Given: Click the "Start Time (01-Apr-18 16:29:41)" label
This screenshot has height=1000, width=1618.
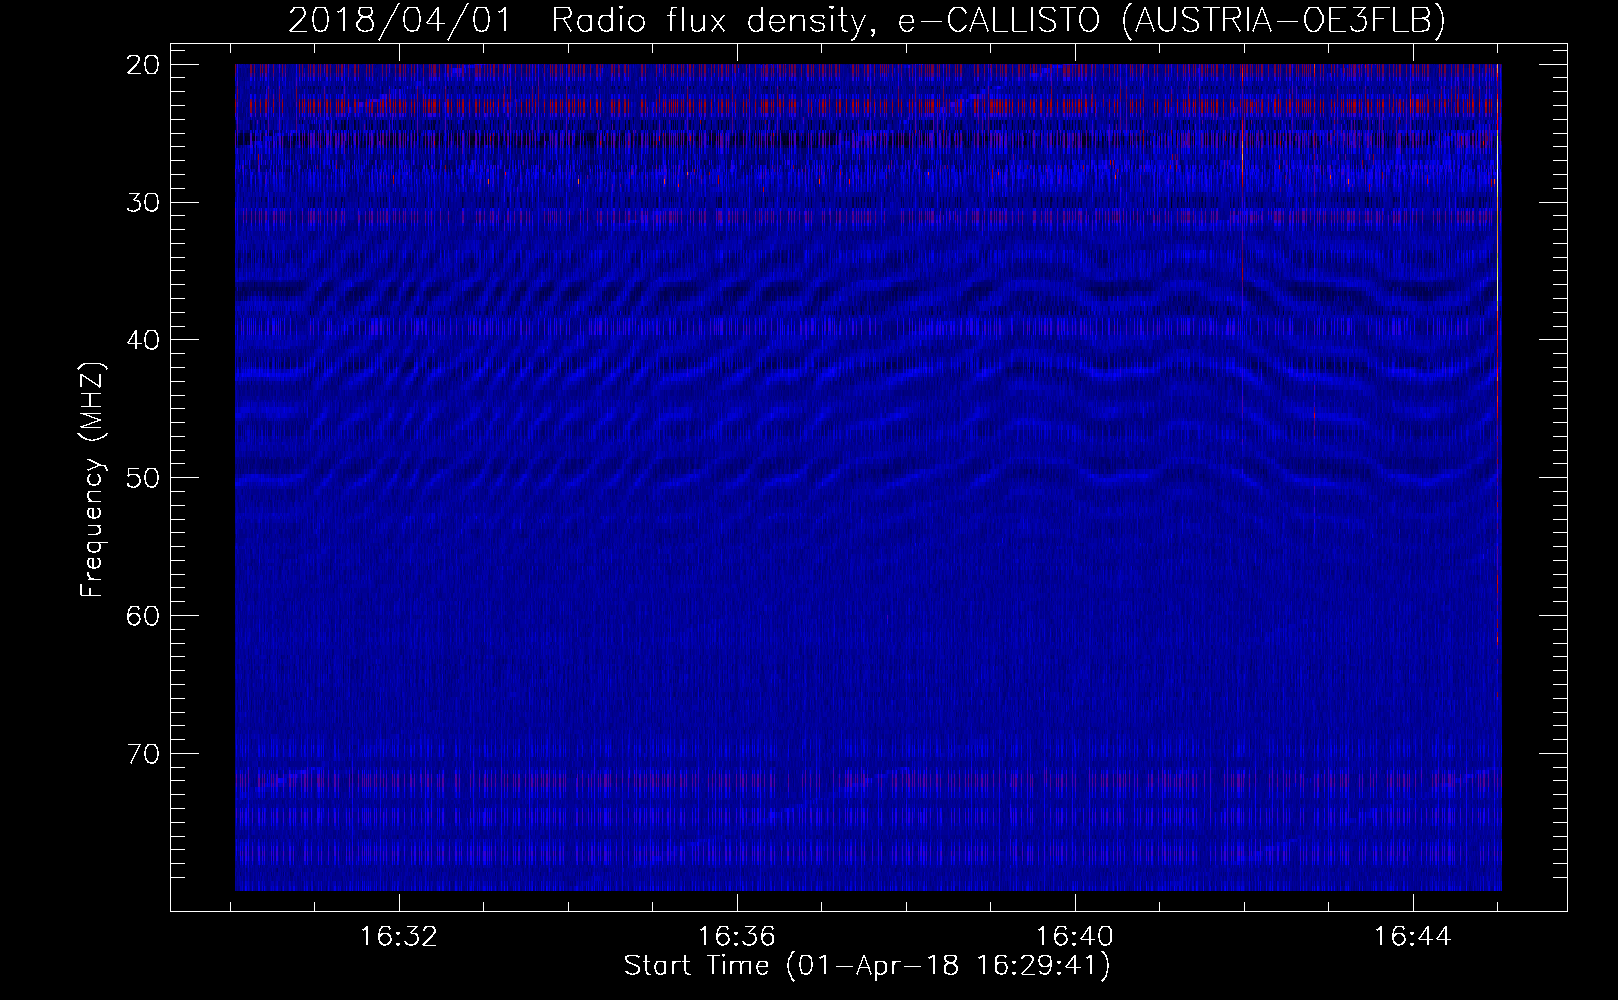Looking at the screenshot, I should (867, 966).
